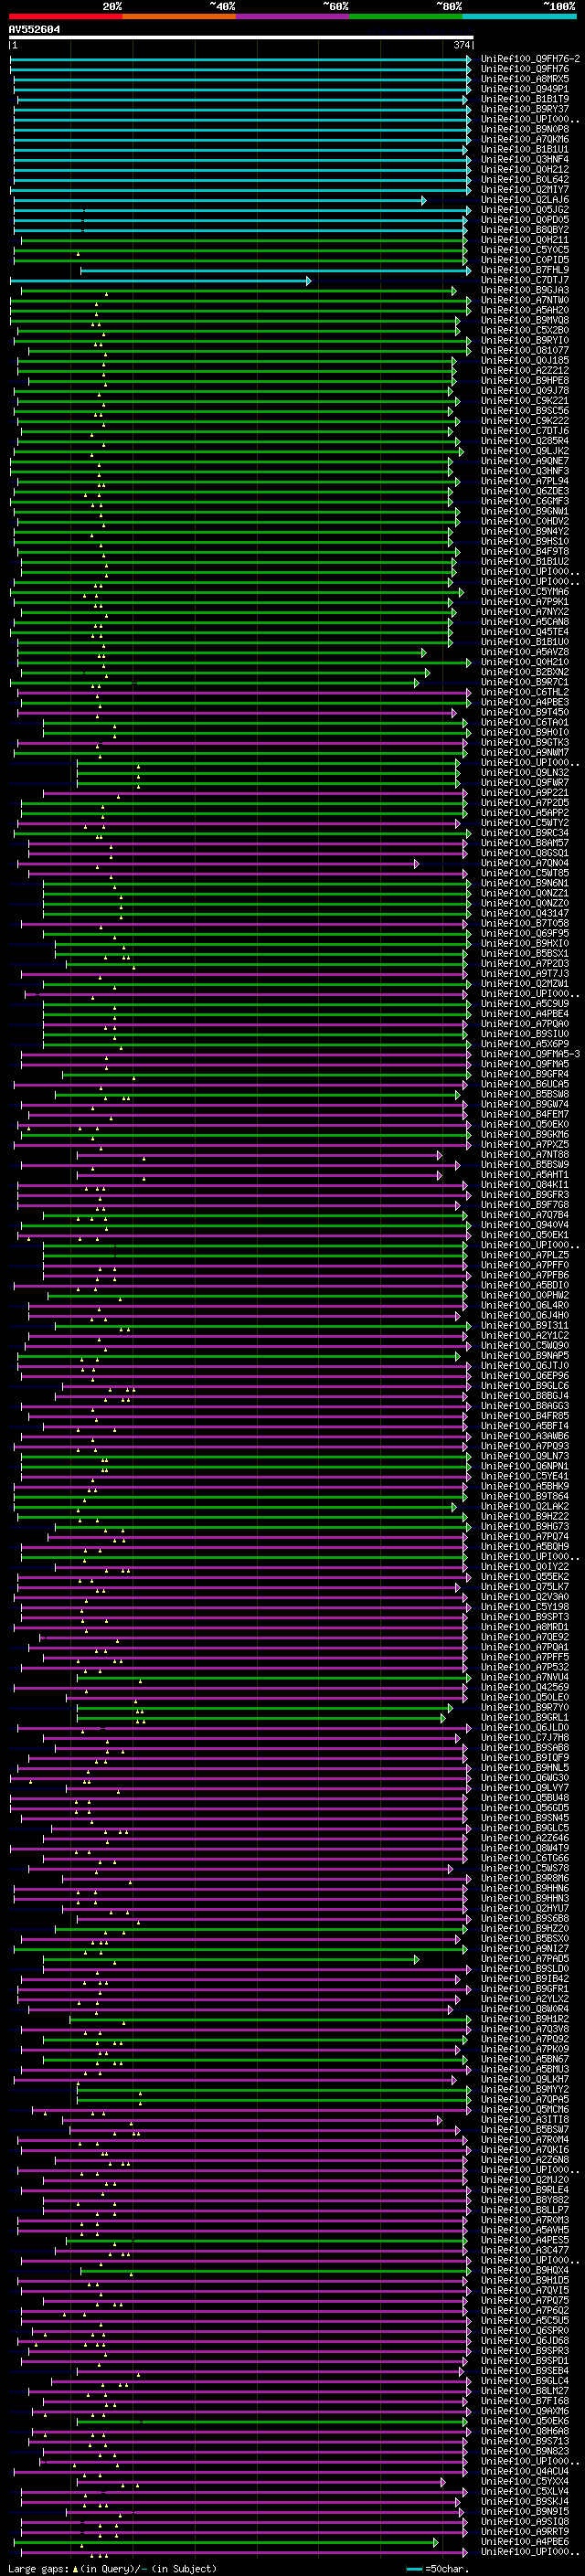The width and height of the screenshot is (585, 2576).
Task: Open hit UniRef100_A8MRX5
Action: coord(525,80)
